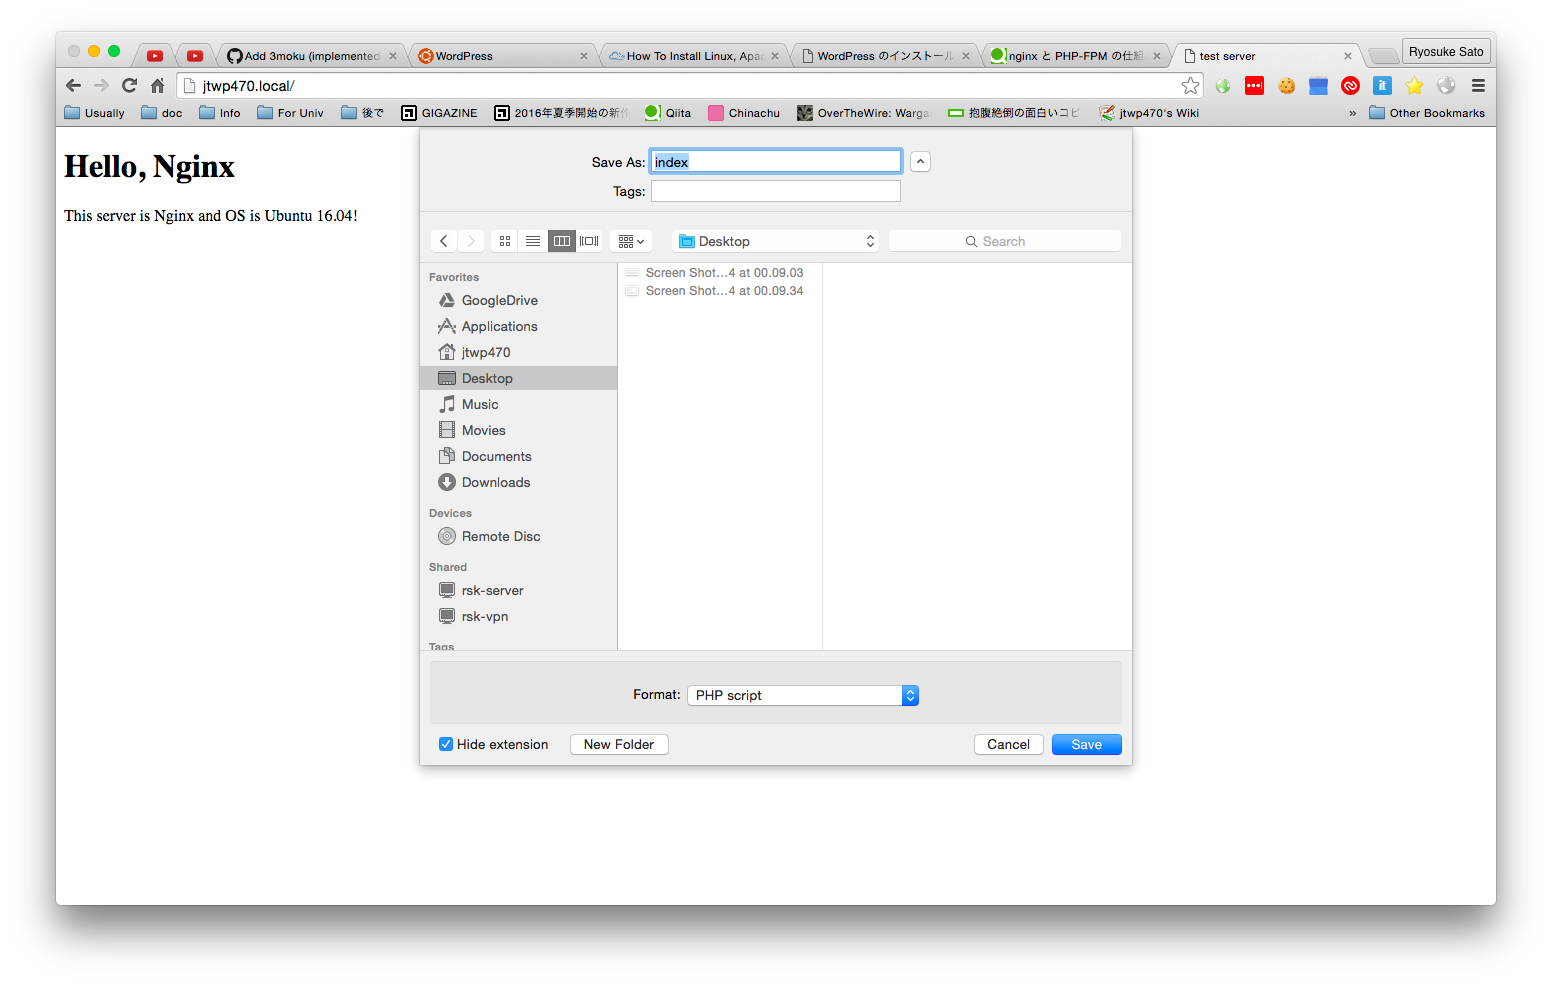Image resolution: width=1552 pixels, height=985 pixels.
Task: Click the Tags input field
Action: 775,191
